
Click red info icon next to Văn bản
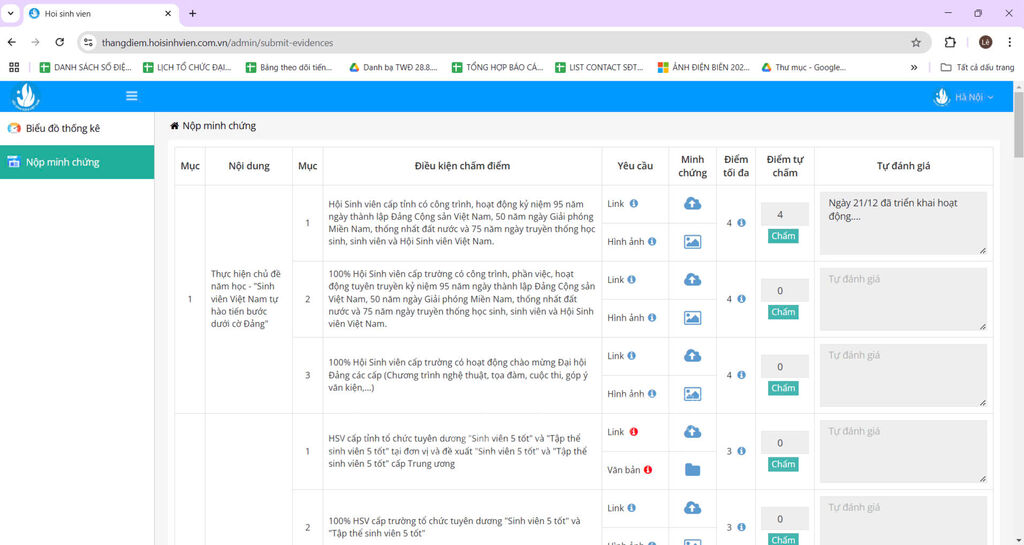(648, 470)
